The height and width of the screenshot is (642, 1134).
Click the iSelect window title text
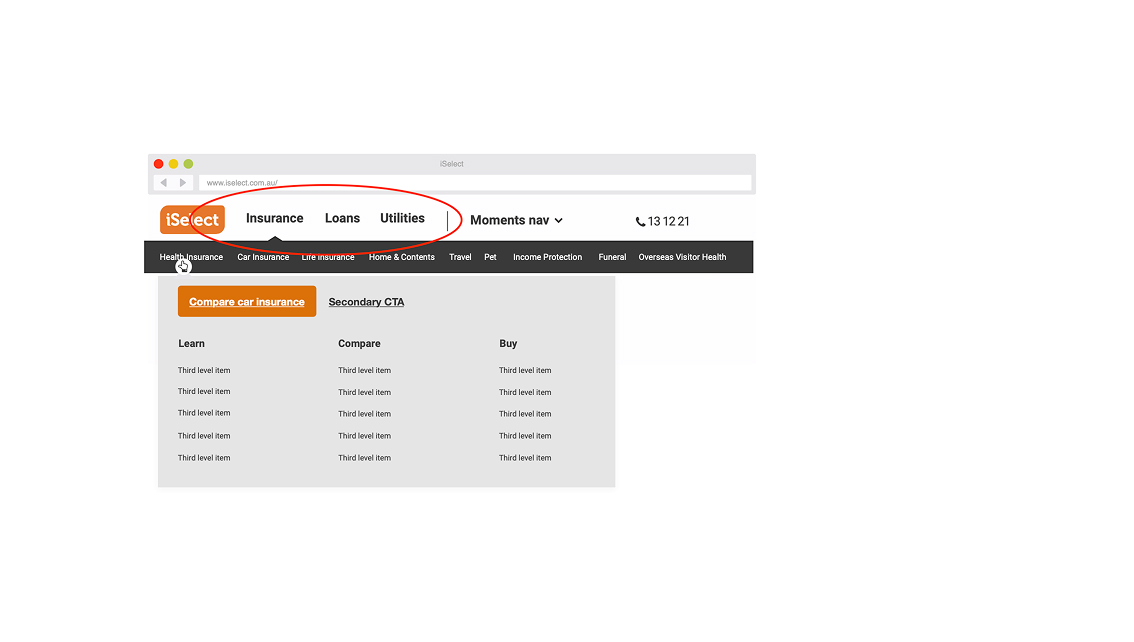click(x=451, y=164)
